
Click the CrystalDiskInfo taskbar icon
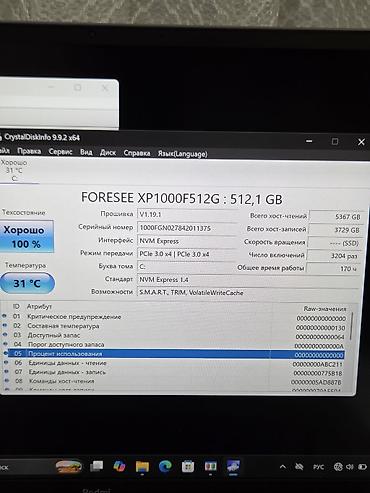pos(233,466)
